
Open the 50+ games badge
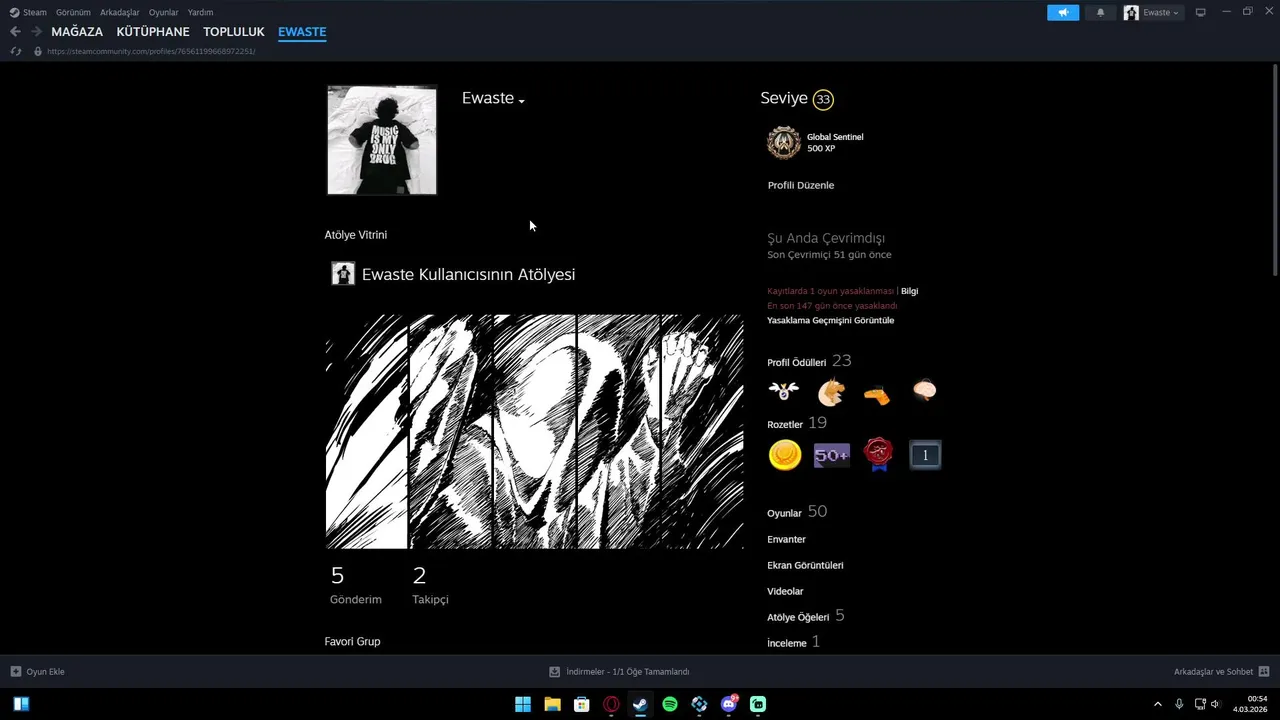coord(831,455)
